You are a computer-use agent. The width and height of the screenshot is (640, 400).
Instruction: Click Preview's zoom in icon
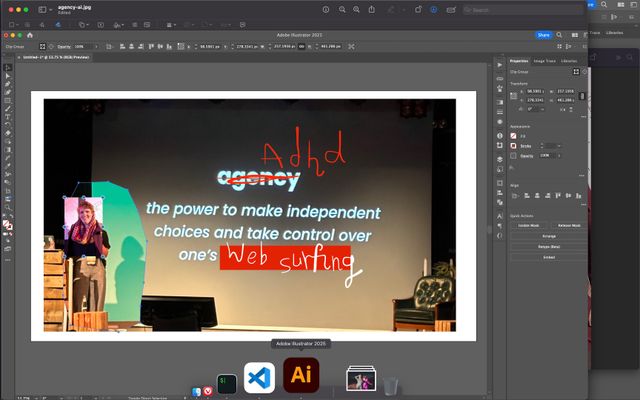tap(356, 9)
